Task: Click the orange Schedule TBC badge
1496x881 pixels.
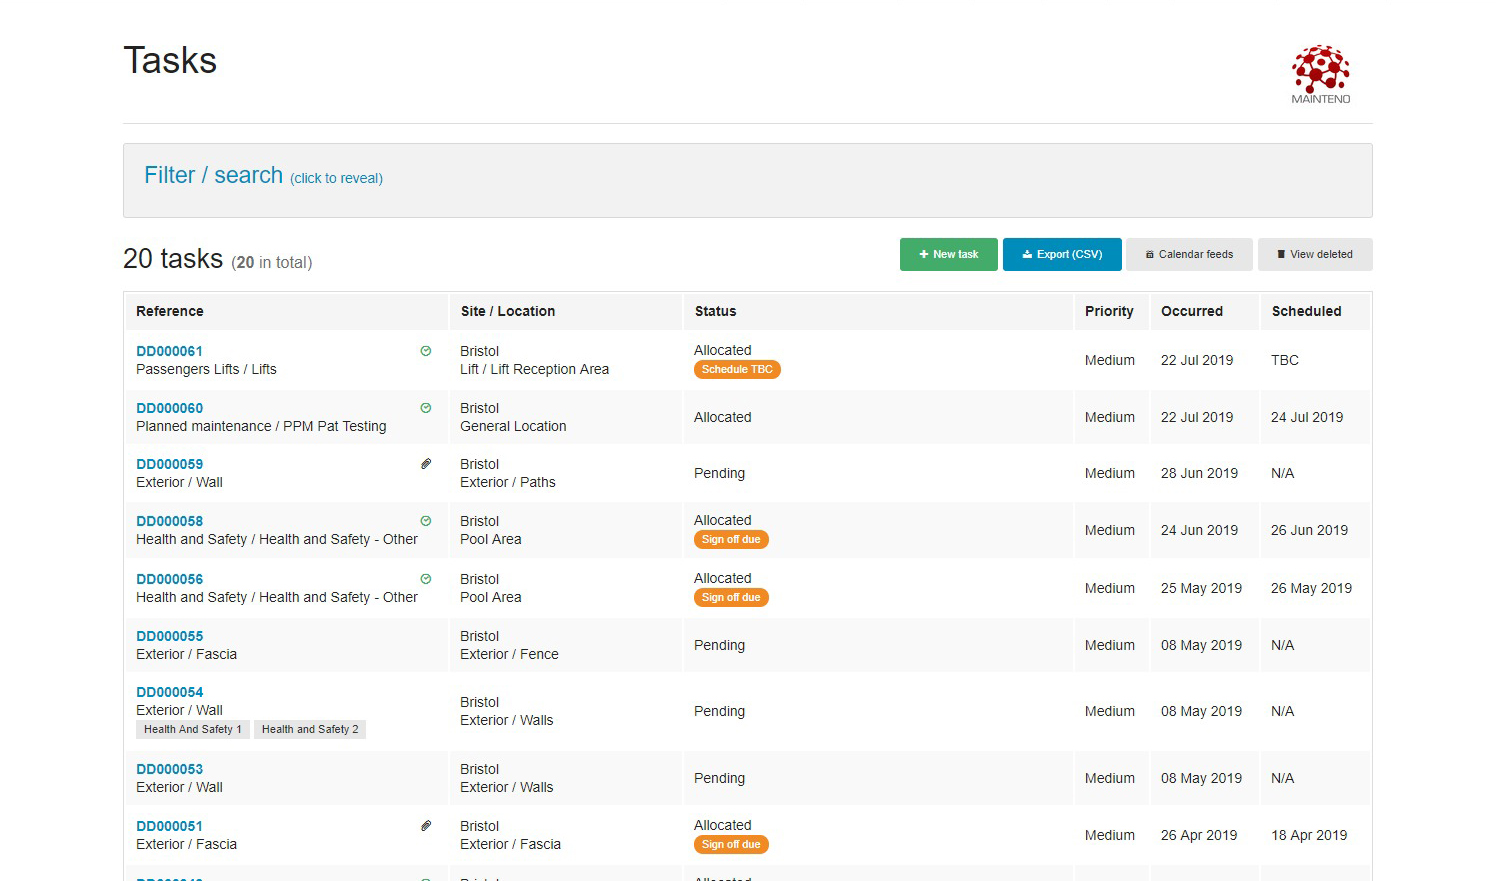Action: pyautogui.click(x=737, y=369)
